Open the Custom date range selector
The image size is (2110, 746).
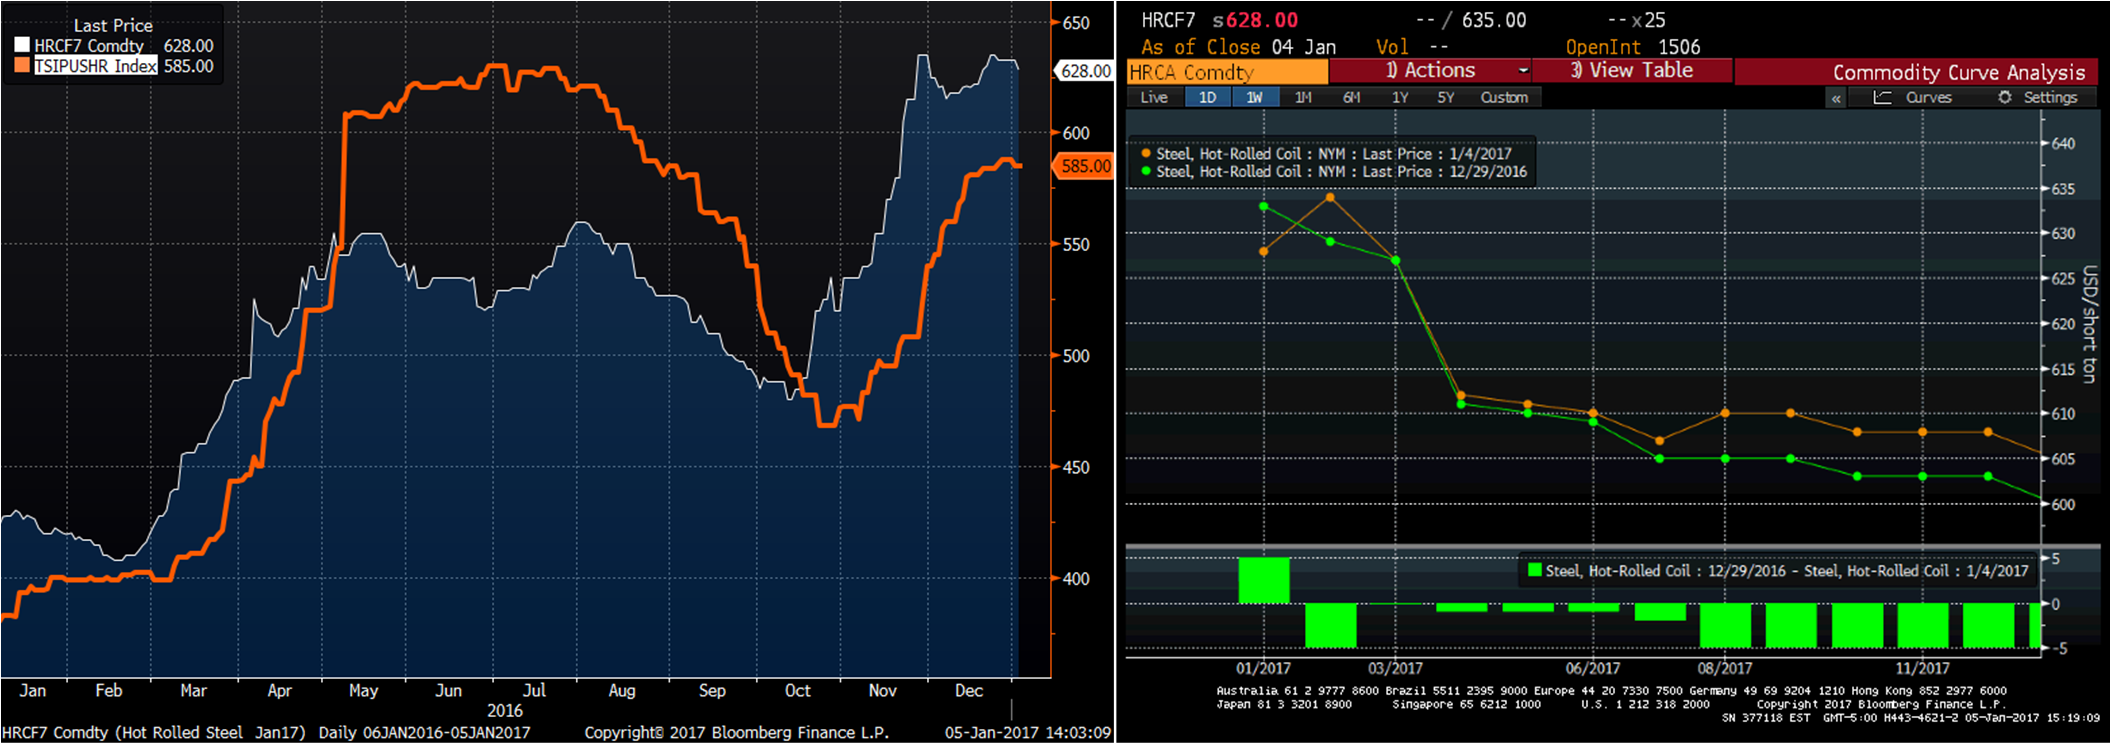(x=1504, y=97)
